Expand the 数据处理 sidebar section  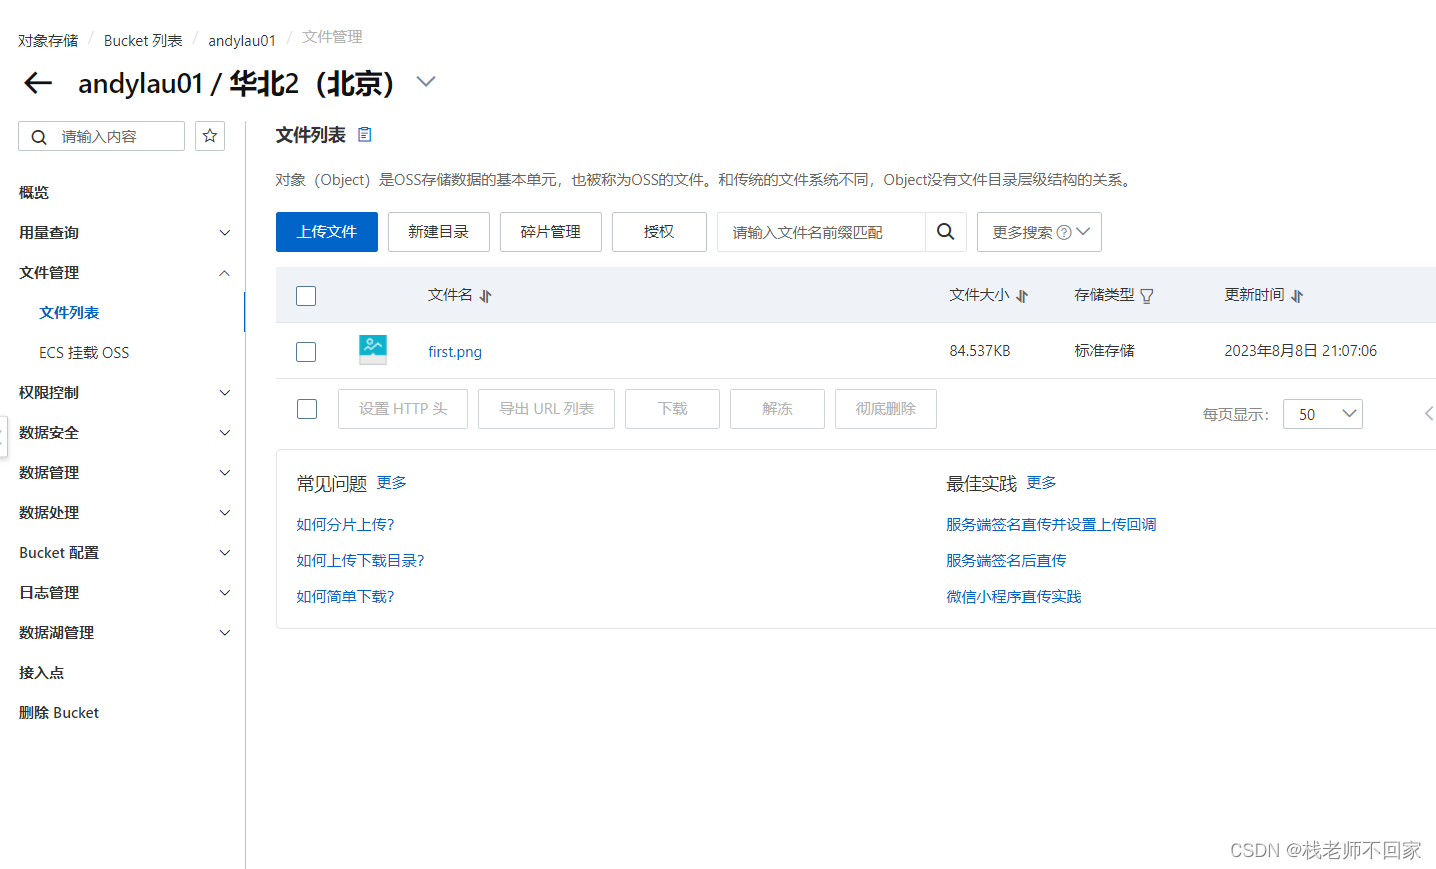pyautogui.click(x=225, y=513)
